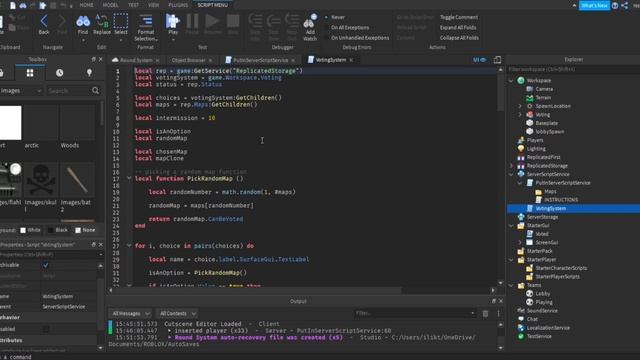Click the code editor horizontal scrollbar

[257, 291]
